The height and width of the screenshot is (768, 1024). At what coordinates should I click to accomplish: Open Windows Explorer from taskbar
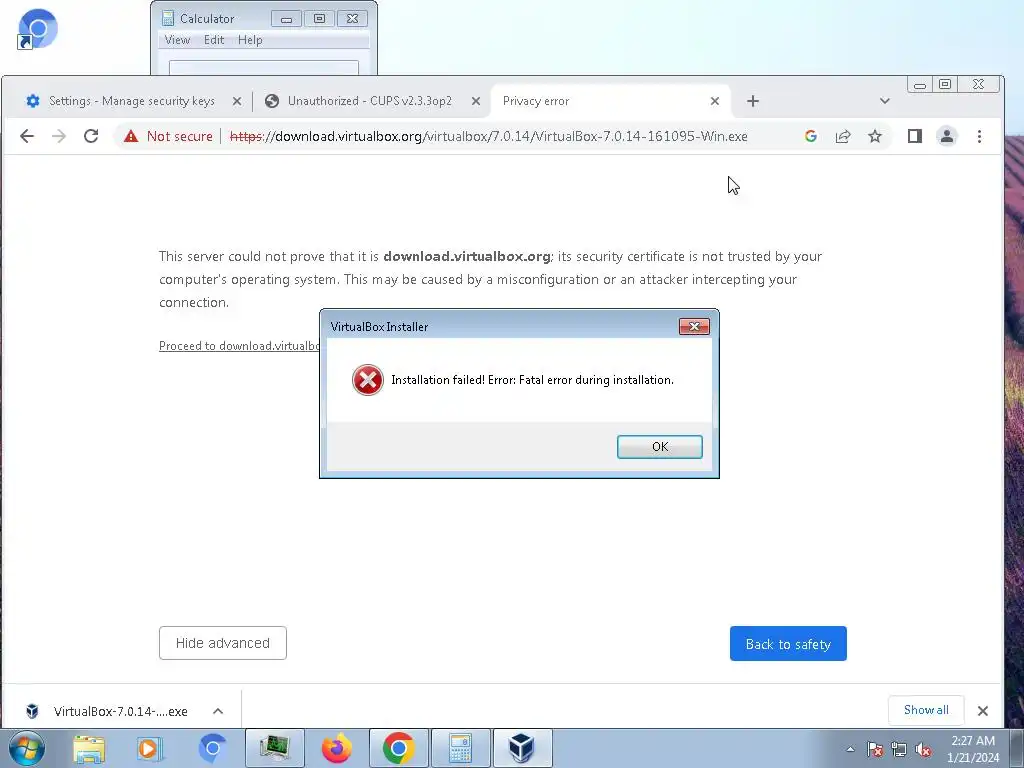click(x=89, y=749)
